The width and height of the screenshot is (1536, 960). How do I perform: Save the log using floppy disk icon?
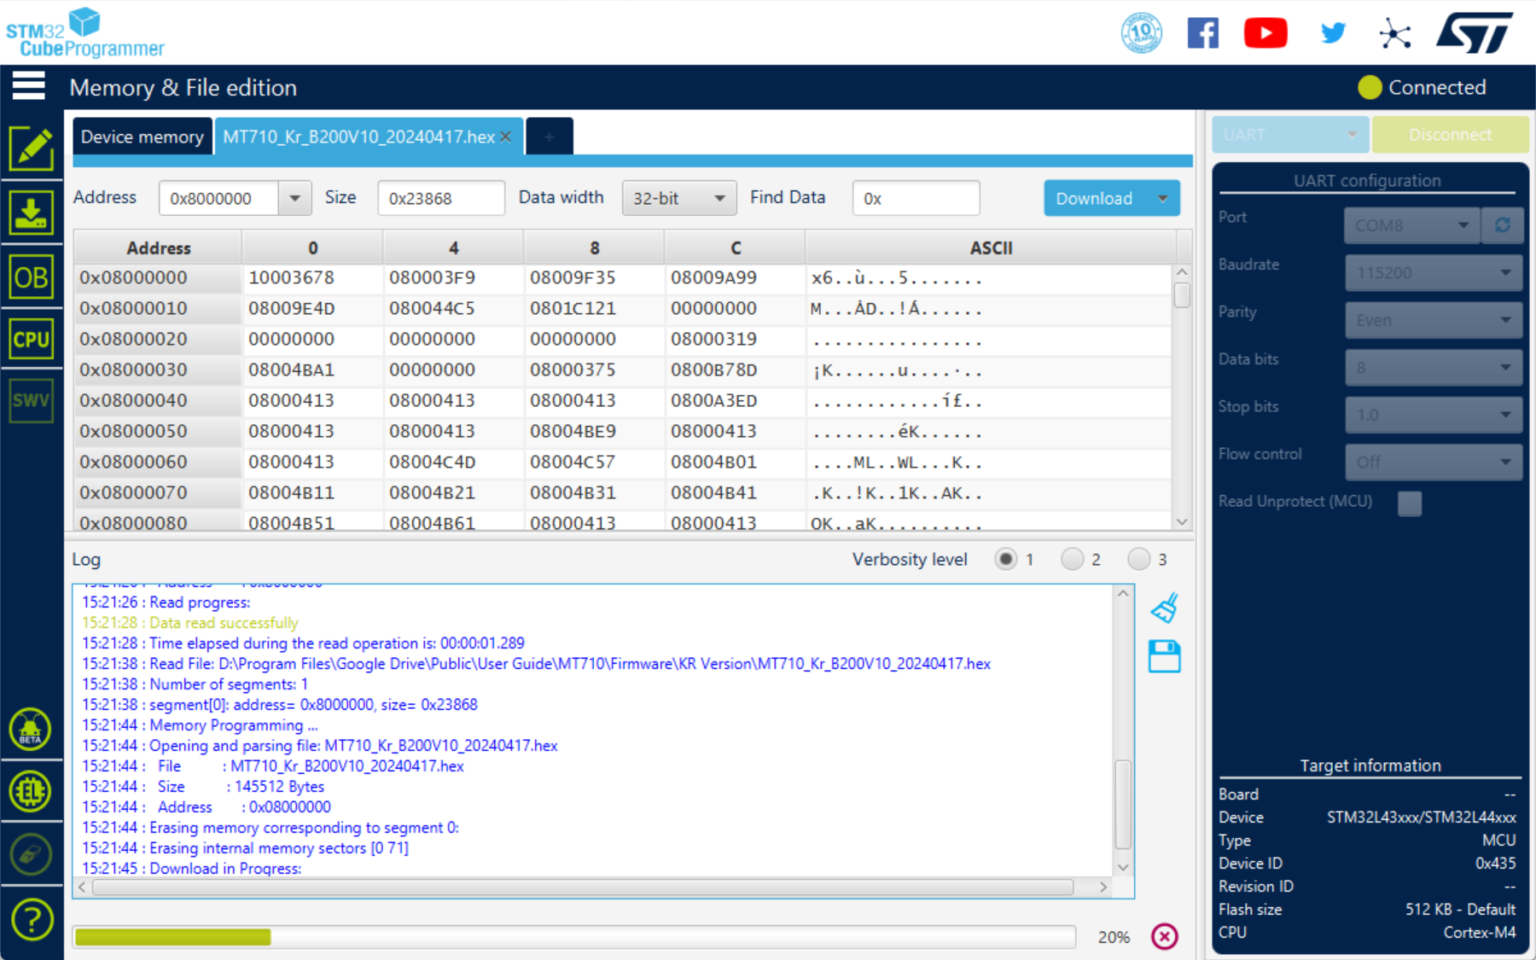[x=1164, y=656]
